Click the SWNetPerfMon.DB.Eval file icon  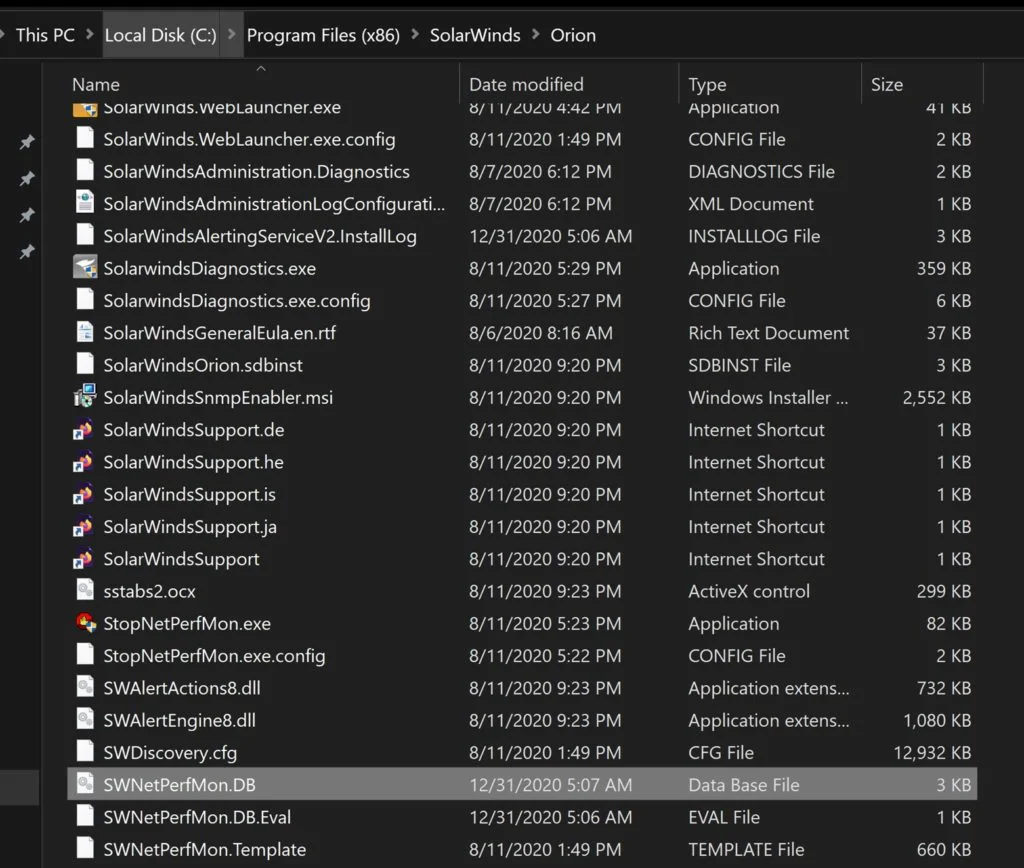point(85,816)
